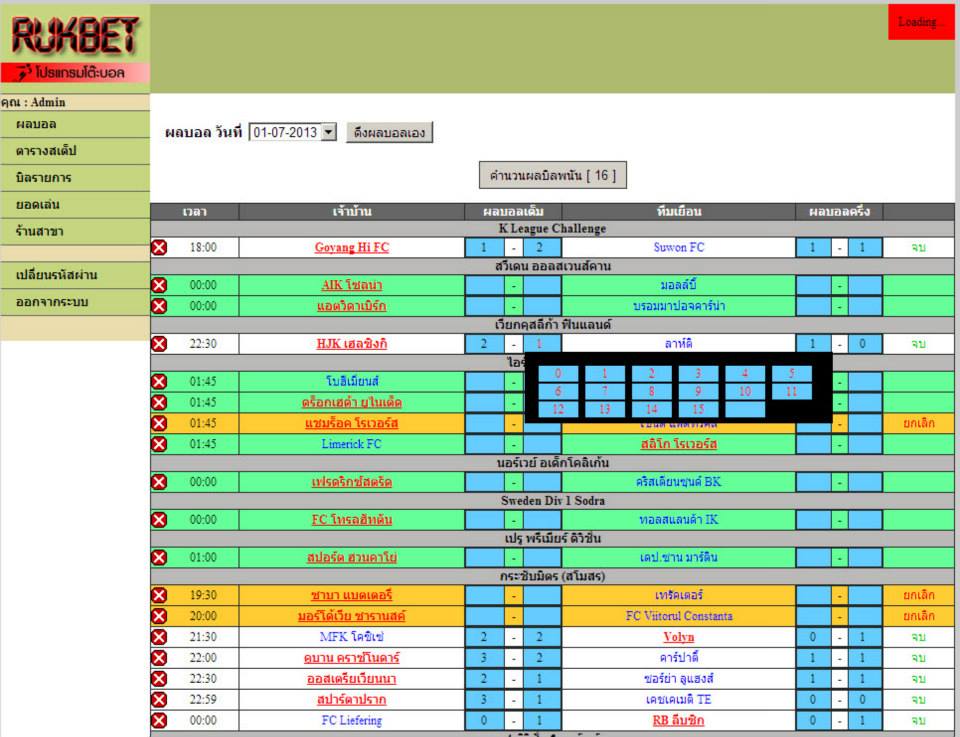960x737 pixels.
Task: Open the date dropdown showing 01-07-2013
Action: (293, 132)
